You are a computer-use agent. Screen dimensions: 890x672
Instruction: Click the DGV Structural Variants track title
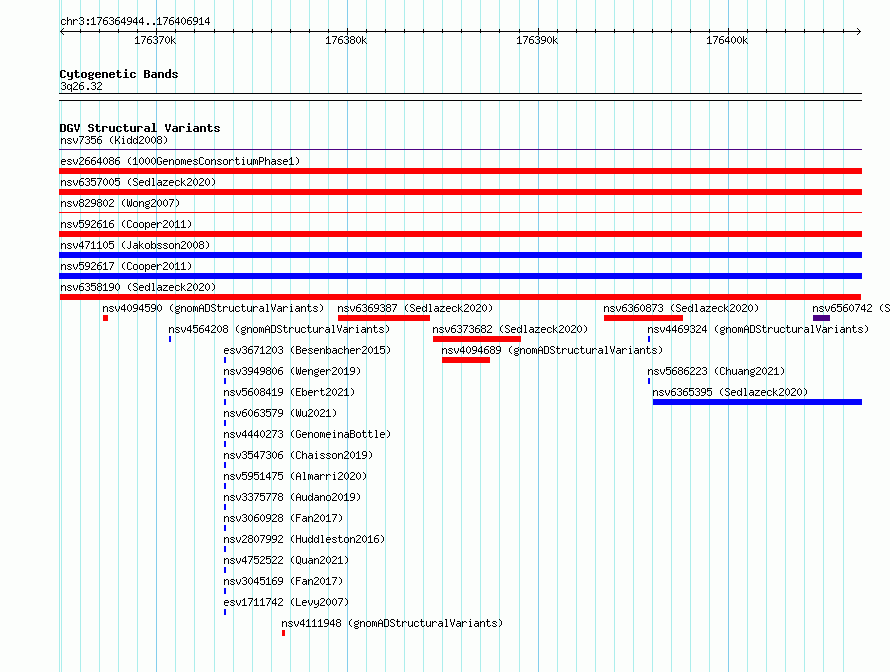point(140,128)
